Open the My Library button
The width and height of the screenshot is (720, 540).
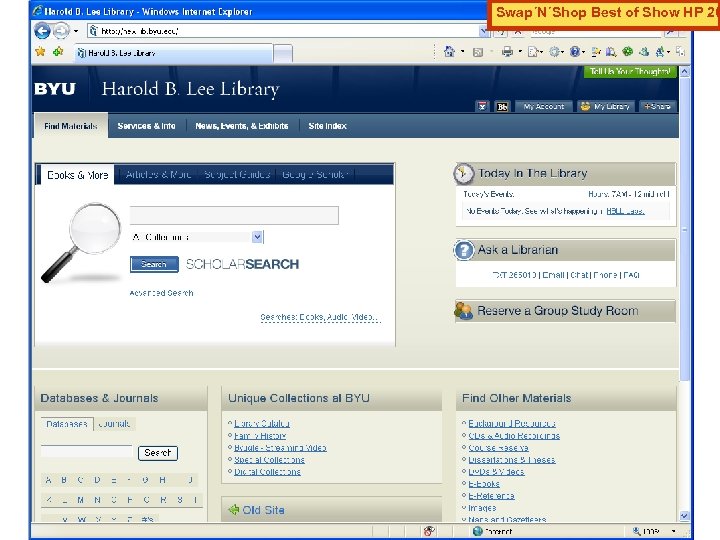click(x=606, y=107)
